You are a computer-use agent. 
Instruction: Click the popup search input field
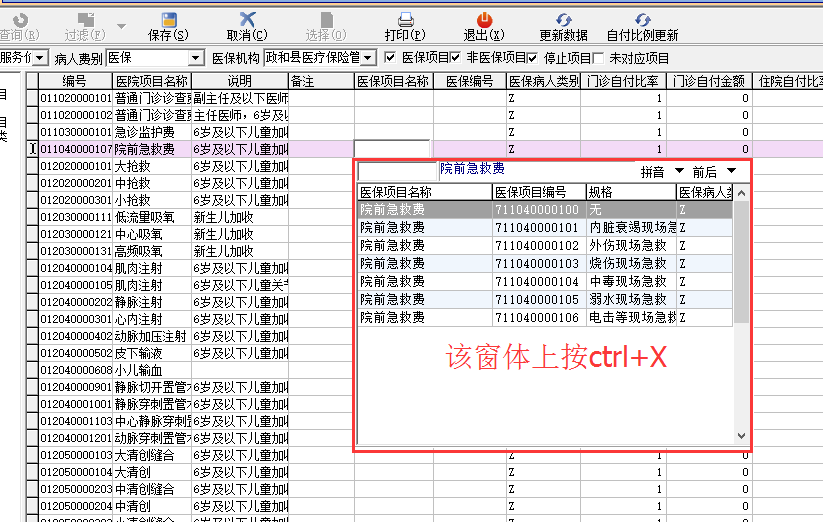(x=397, y=171)
